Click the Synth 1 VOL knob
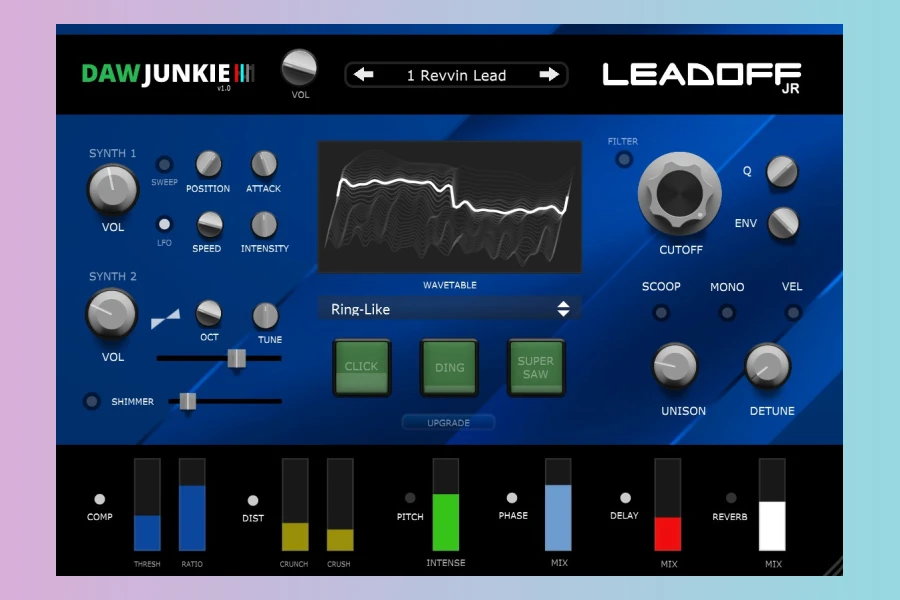Image resolution: width=900 pixels, height=600 pixels. pos(113,188)
